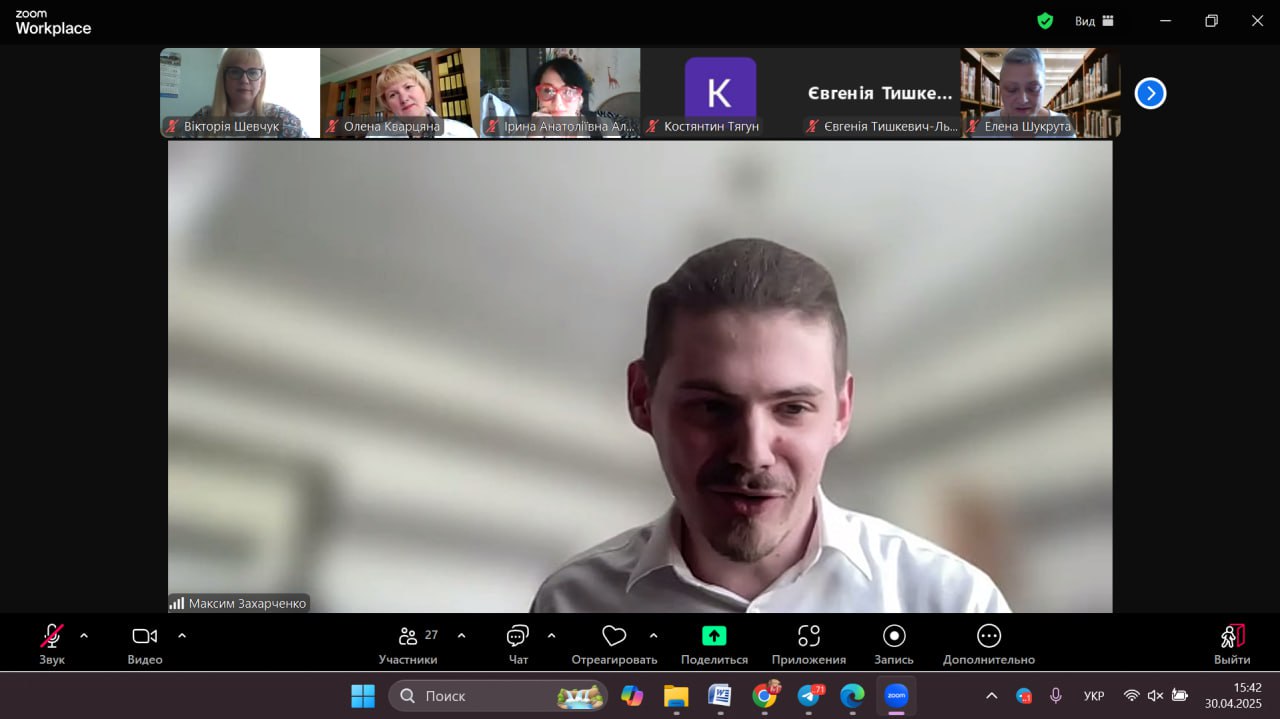Toggle system volume mute icon in the tray
The width and height of the screenshot is (1280, 719).
click(x=1156, y=696)
